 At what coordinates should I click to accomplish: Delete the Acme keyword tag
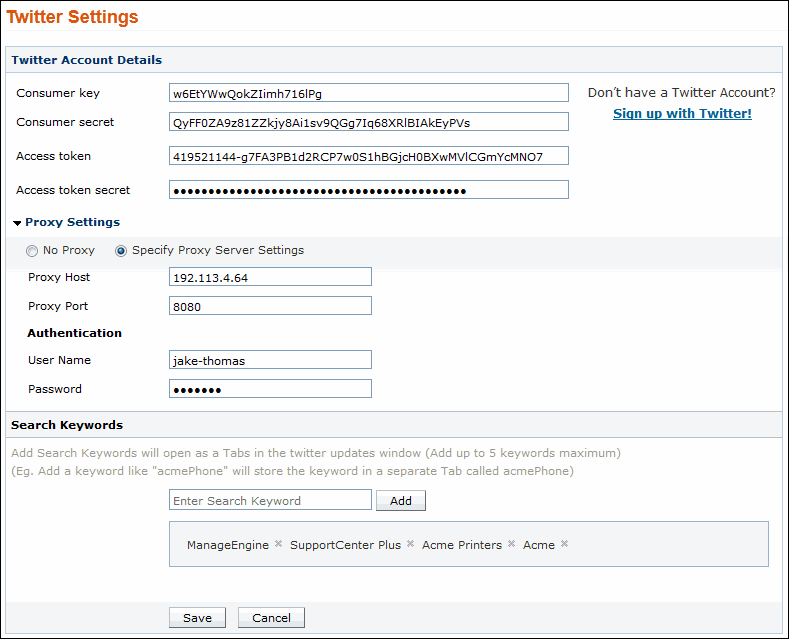coord(564,544)
